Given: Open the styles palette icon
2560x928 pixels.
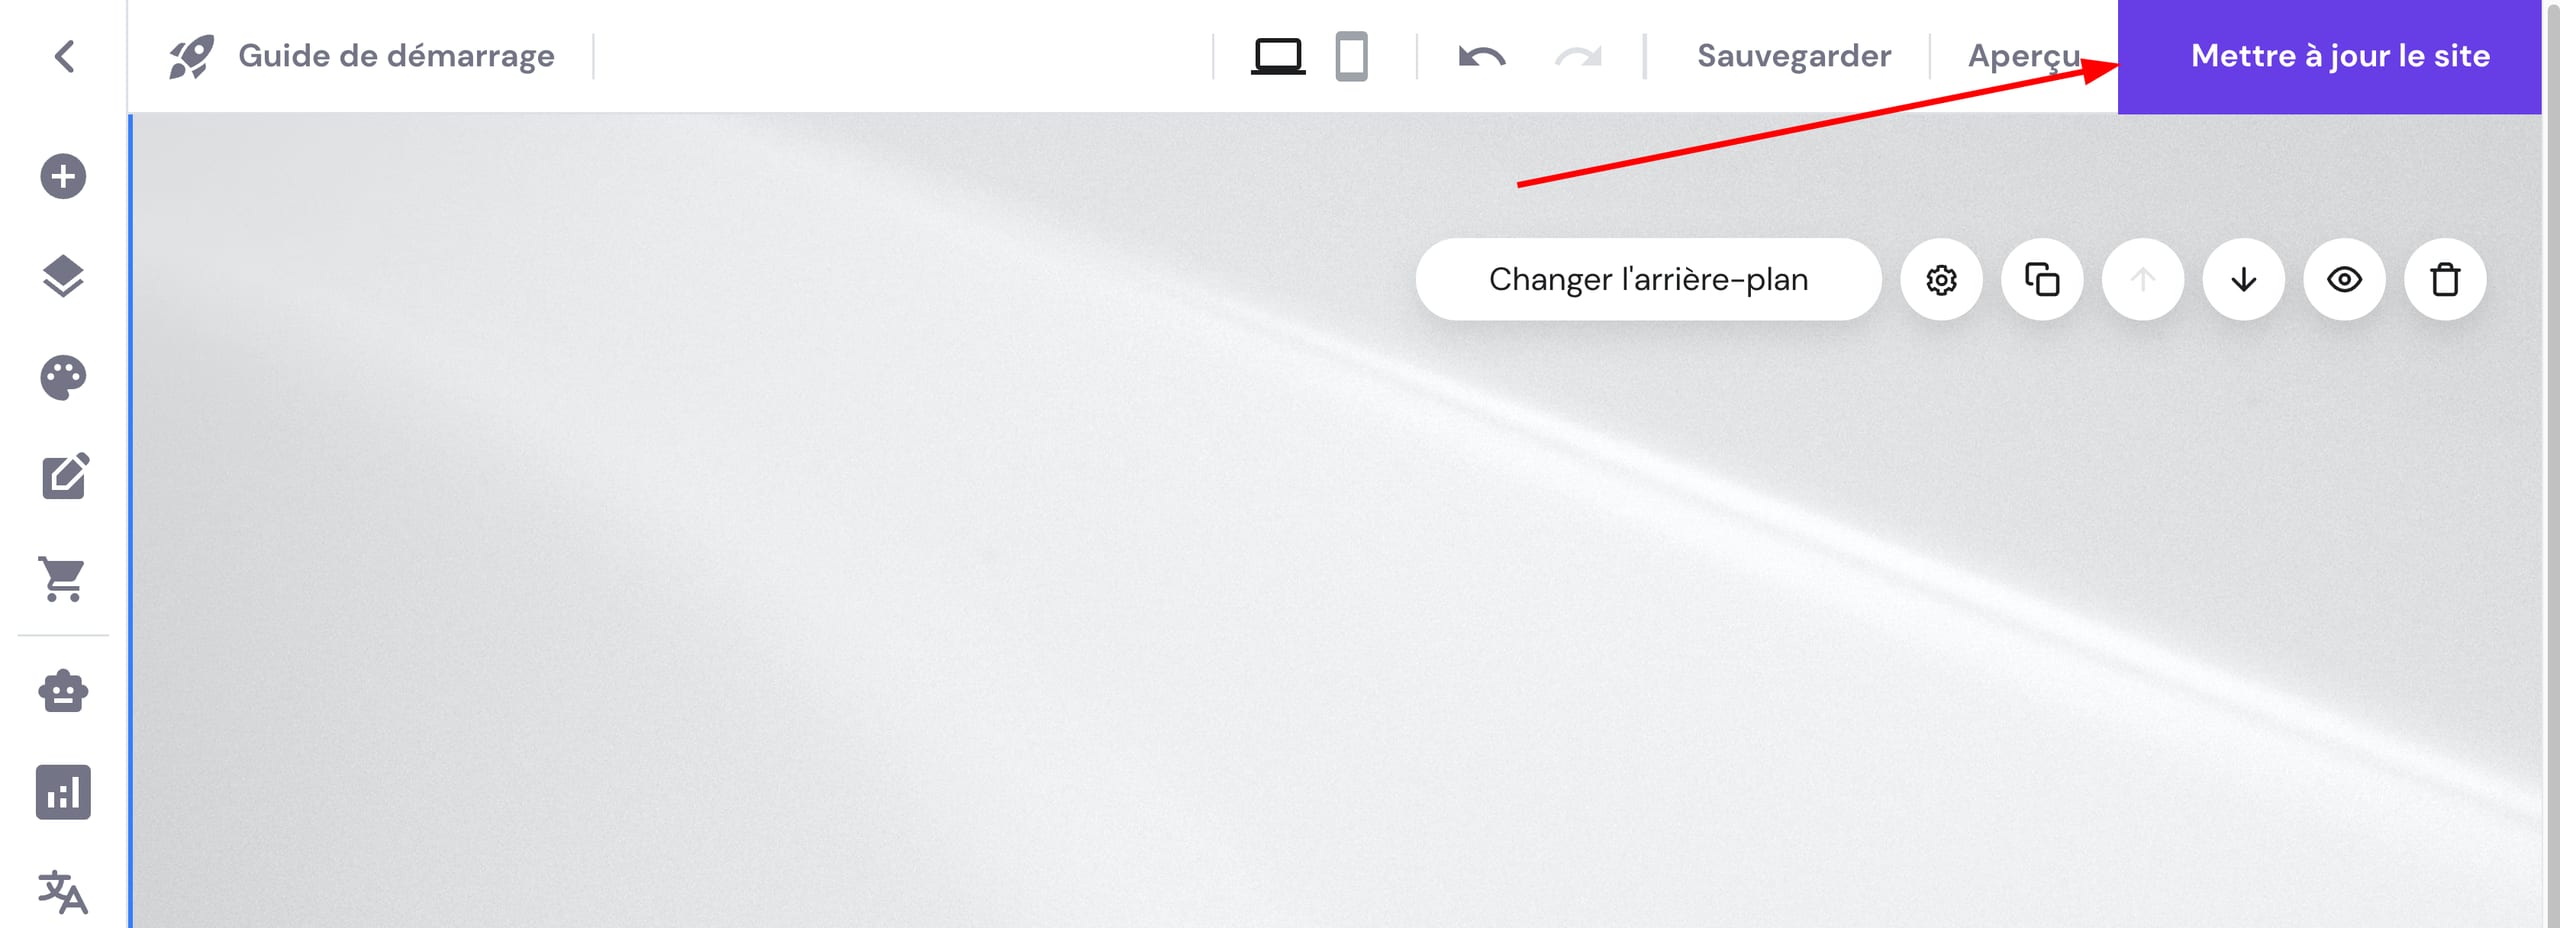Looking at the screenshot, I should click(63, 378).
